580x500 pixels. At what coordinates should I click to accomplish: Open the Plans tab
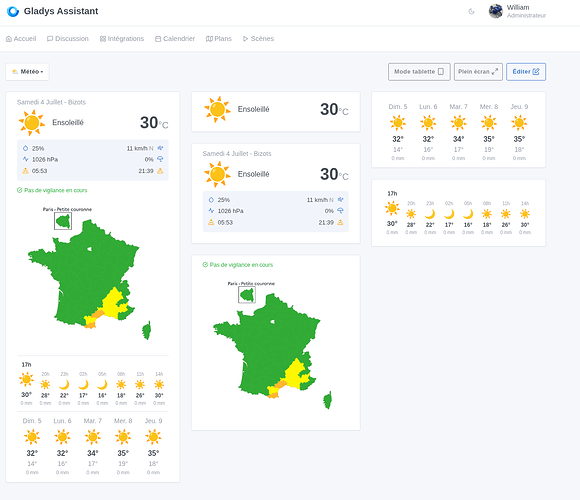click(219, 39)
